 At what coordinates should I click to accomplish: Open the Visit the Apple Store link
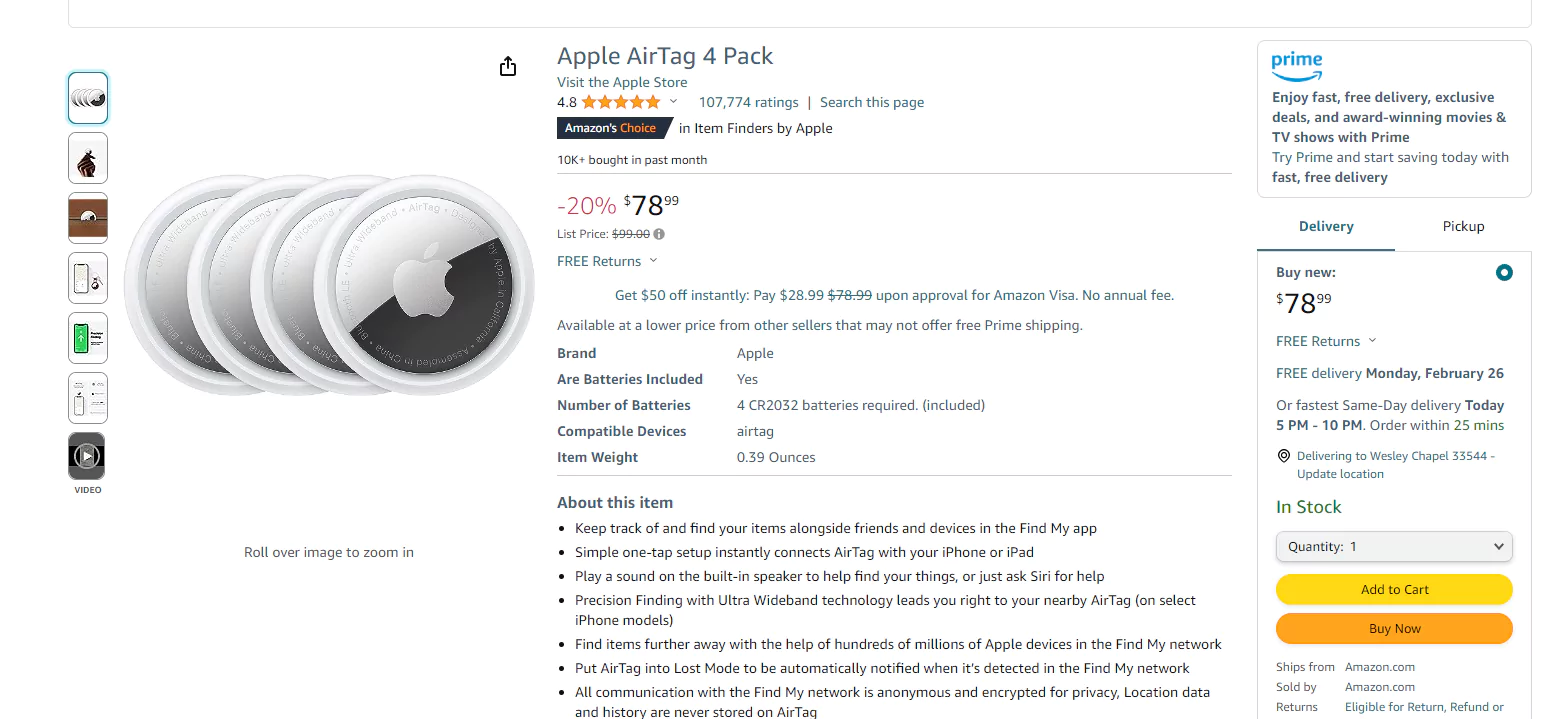pos(621,82)
